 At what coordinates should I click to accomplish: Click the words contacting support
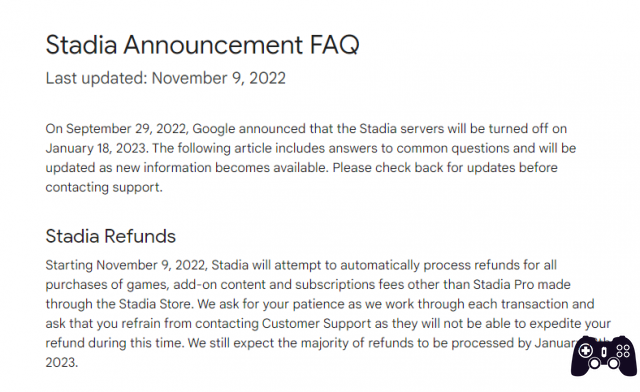pos(104,187)
